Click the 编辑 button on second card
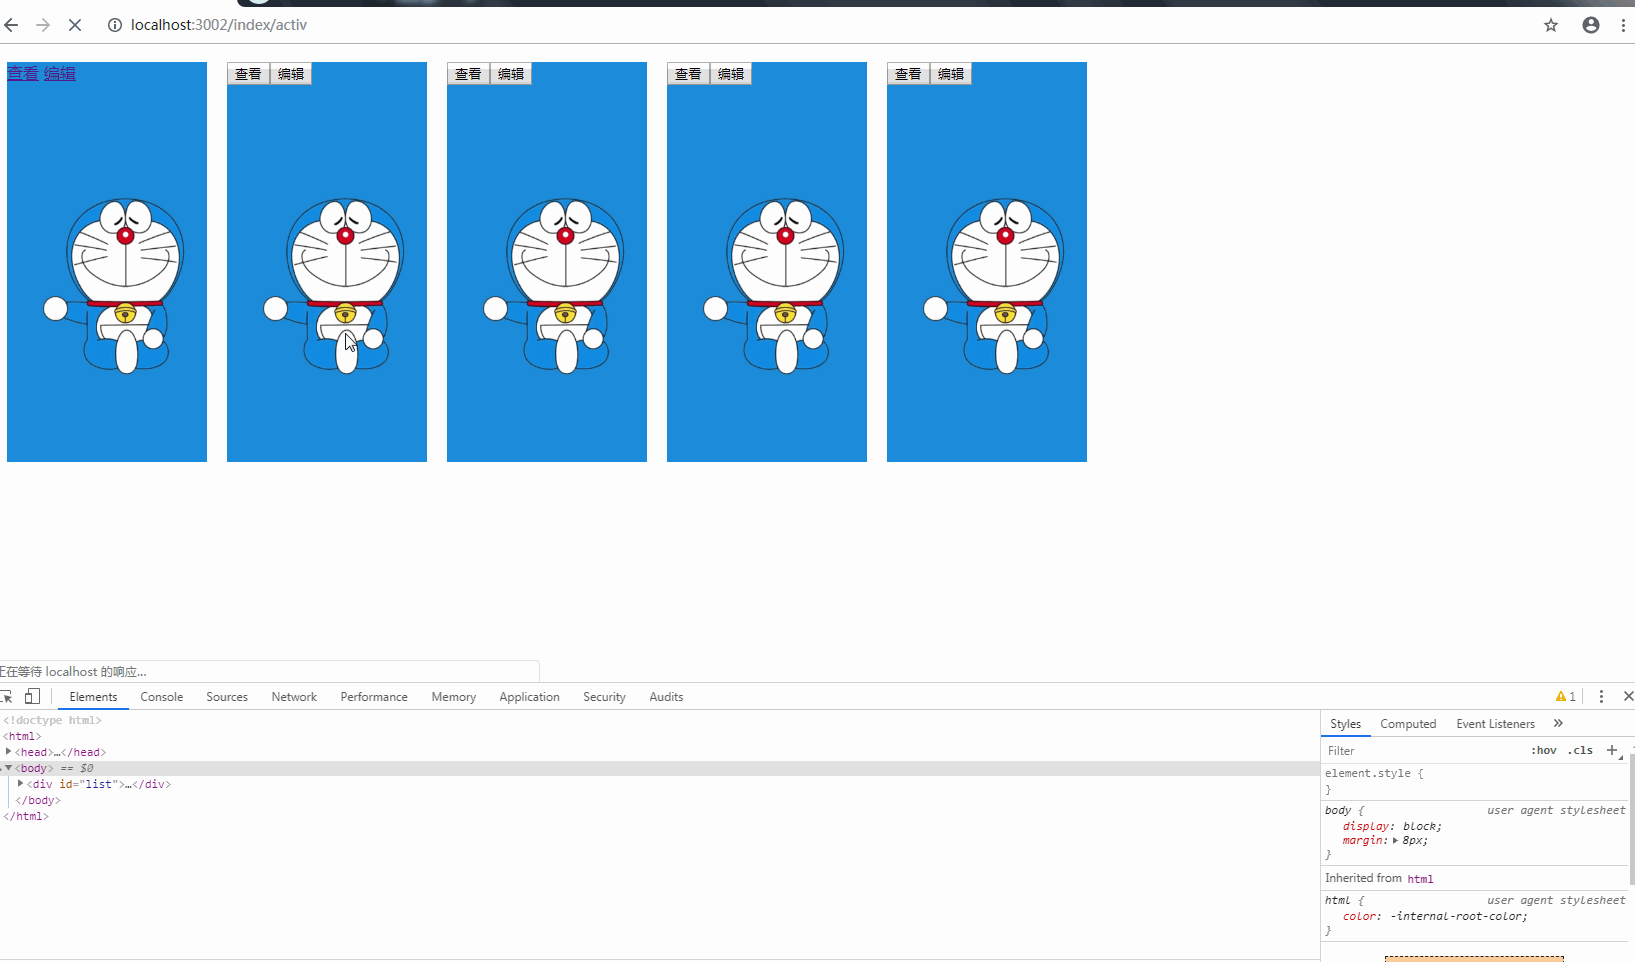The width and height of the screenshot is (1635, 962). [x=291, y=74]
